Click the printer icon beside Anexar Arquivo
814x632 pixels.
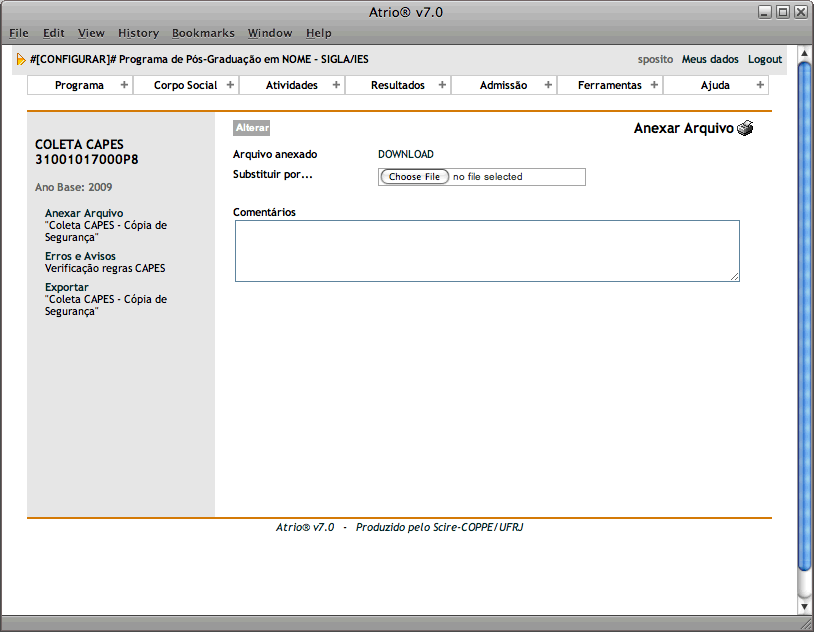pos(745,128)
